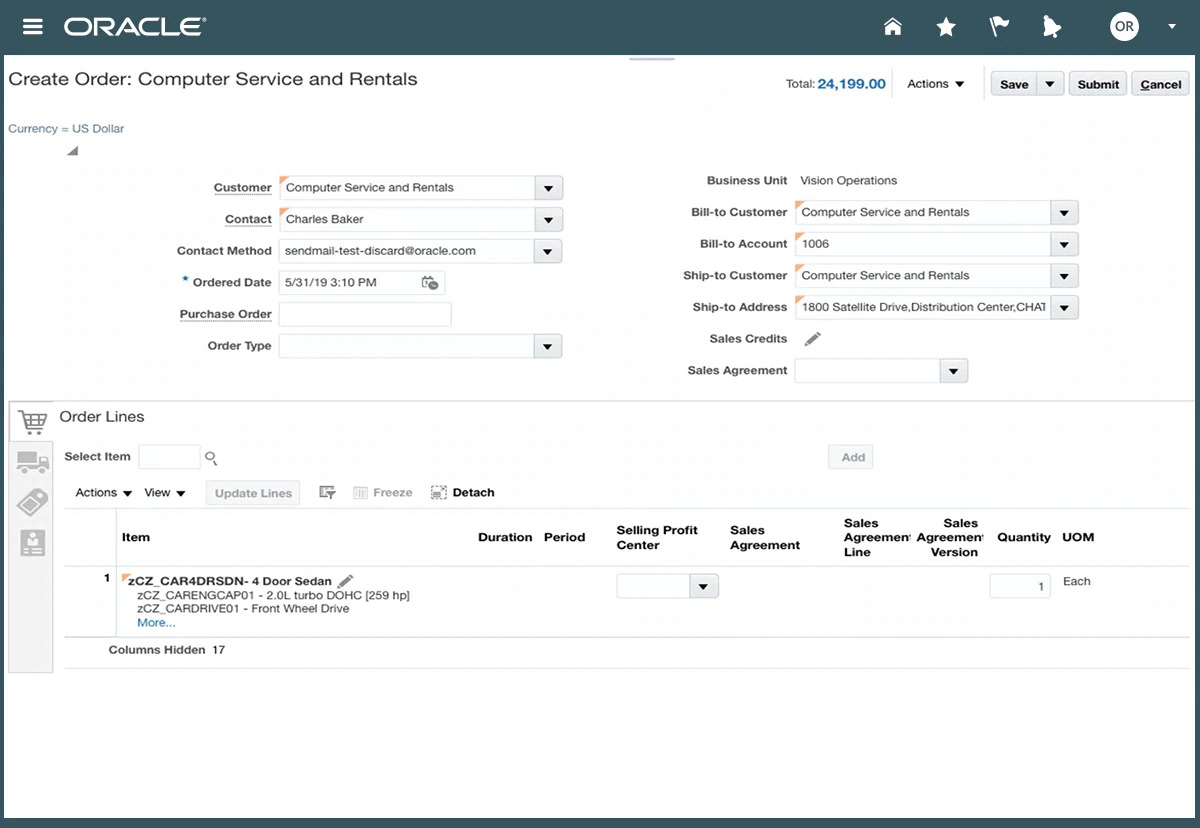Viewport: 1200px width, 828px height.
Task: Click the More... link under item
Action: point(156,623)
